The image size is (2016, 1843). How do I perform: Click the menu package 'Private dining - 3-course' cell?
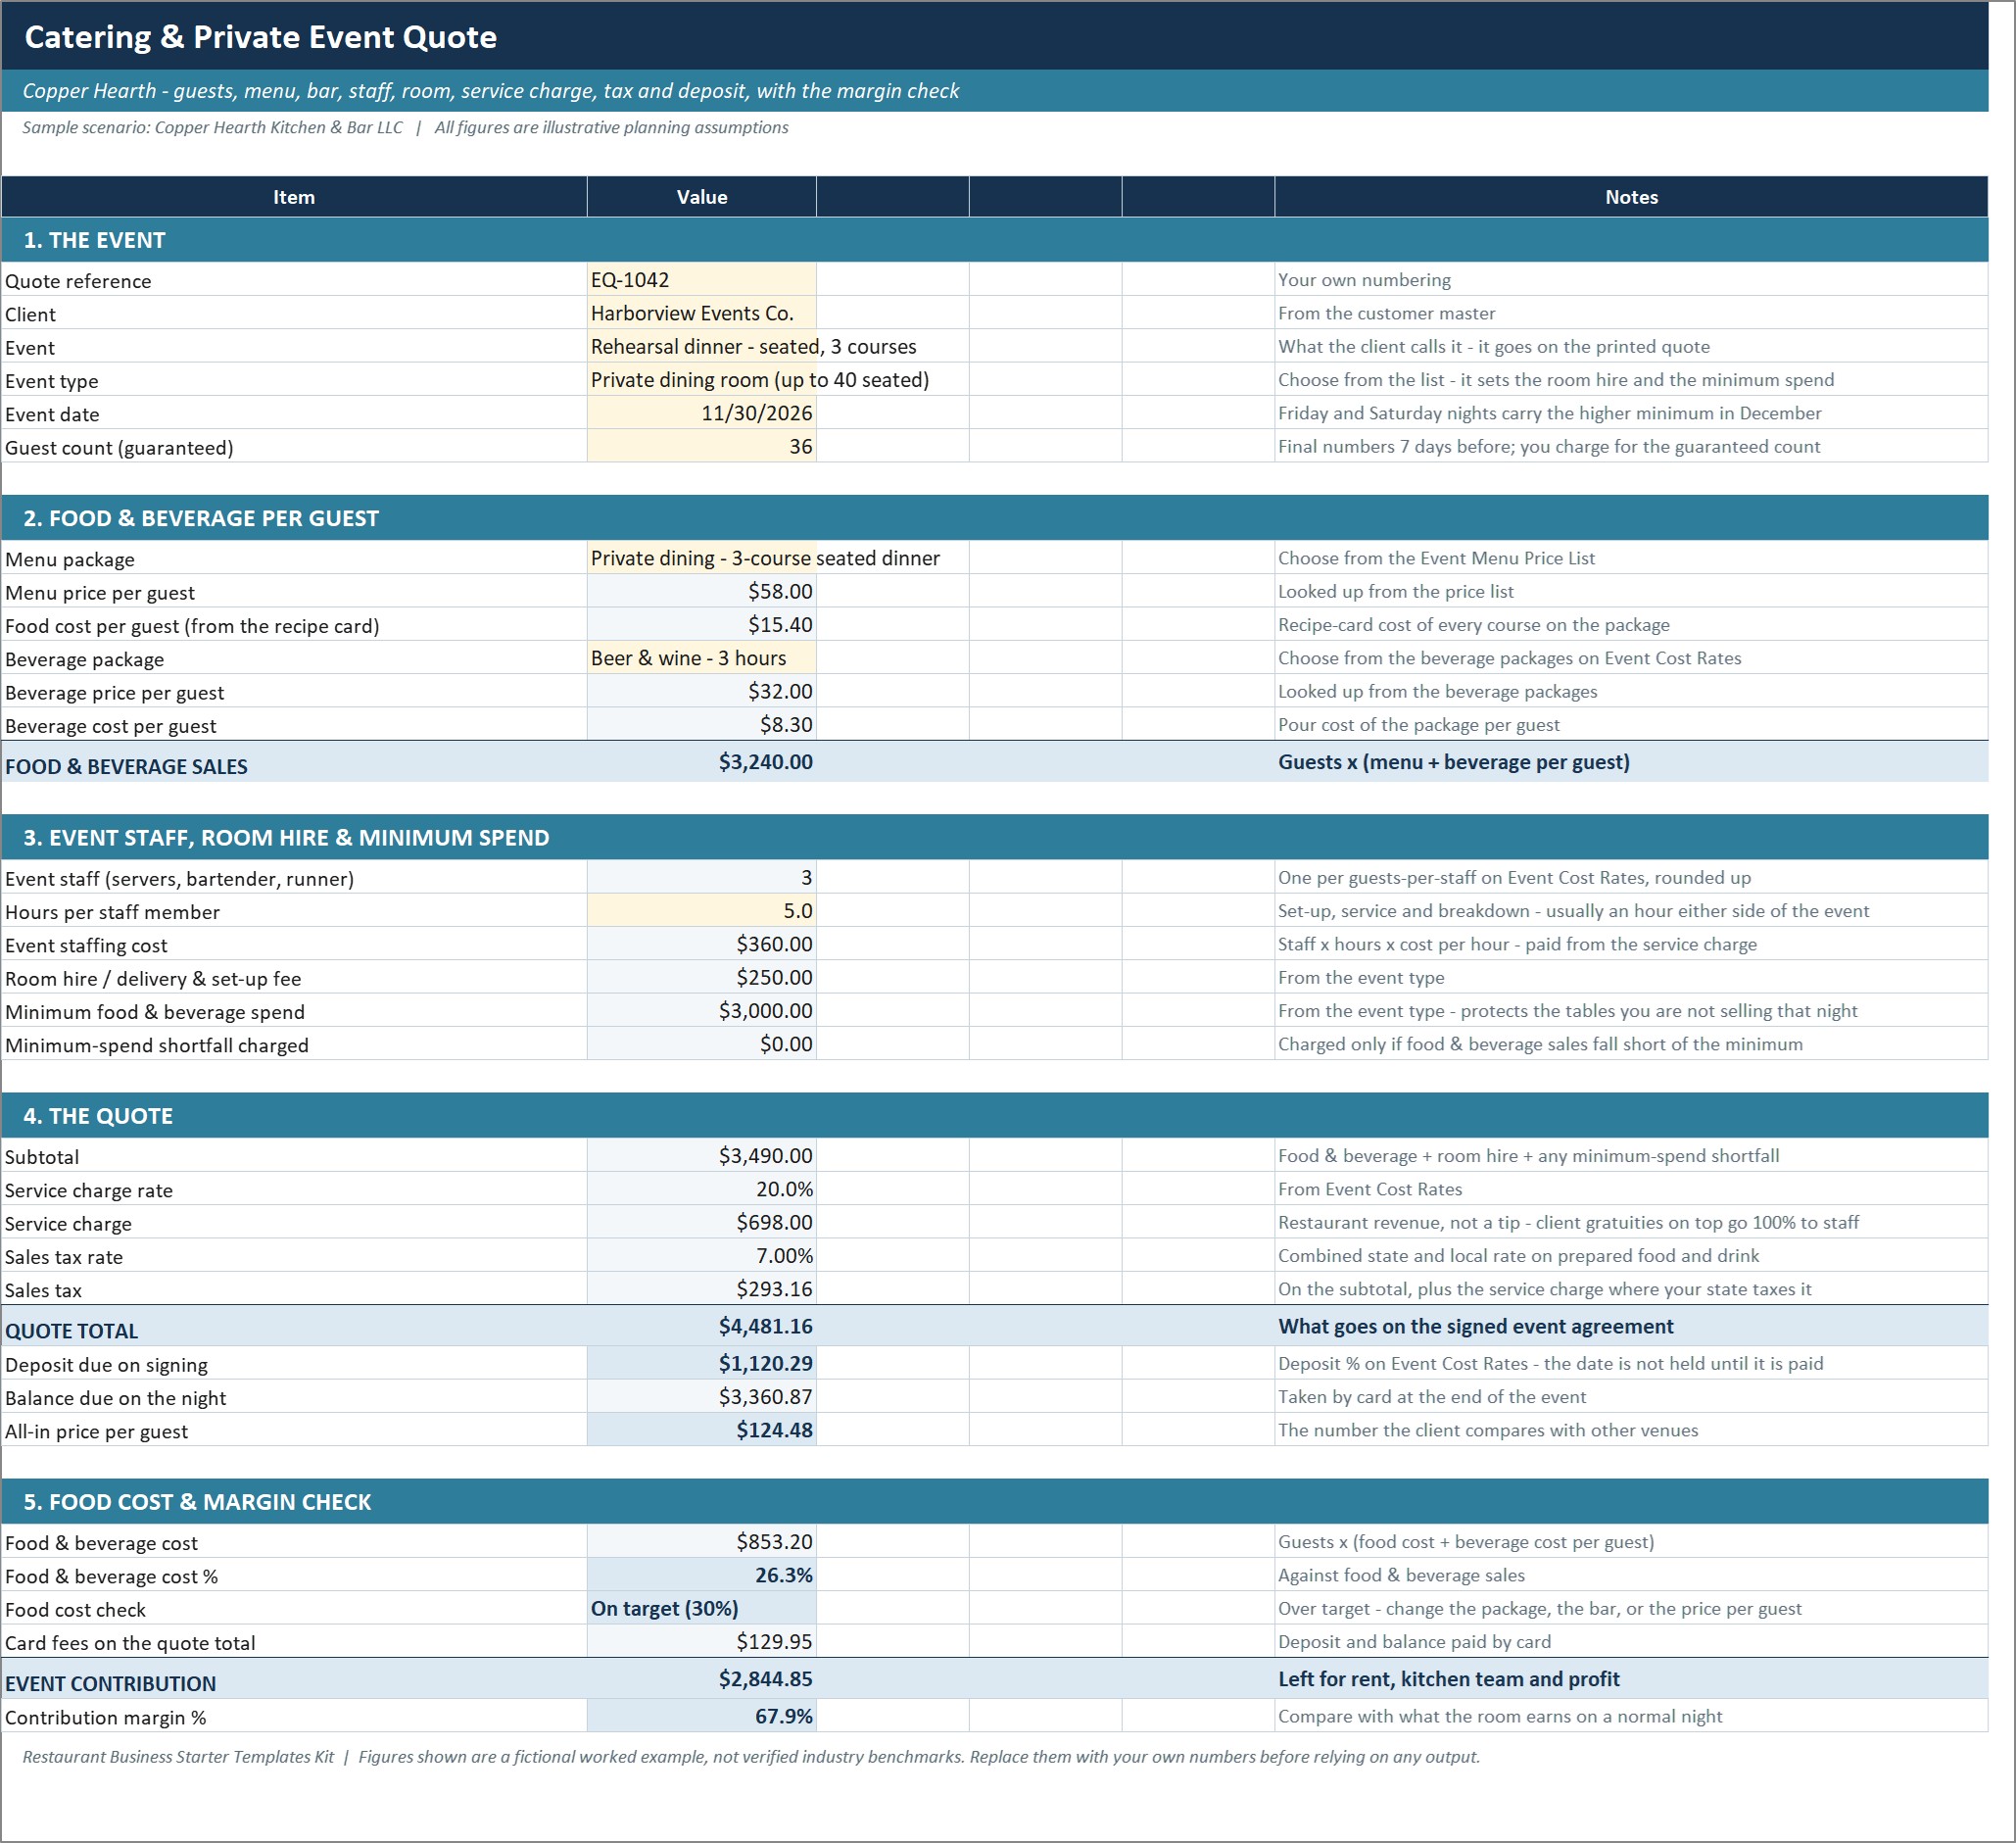point(701,558)
